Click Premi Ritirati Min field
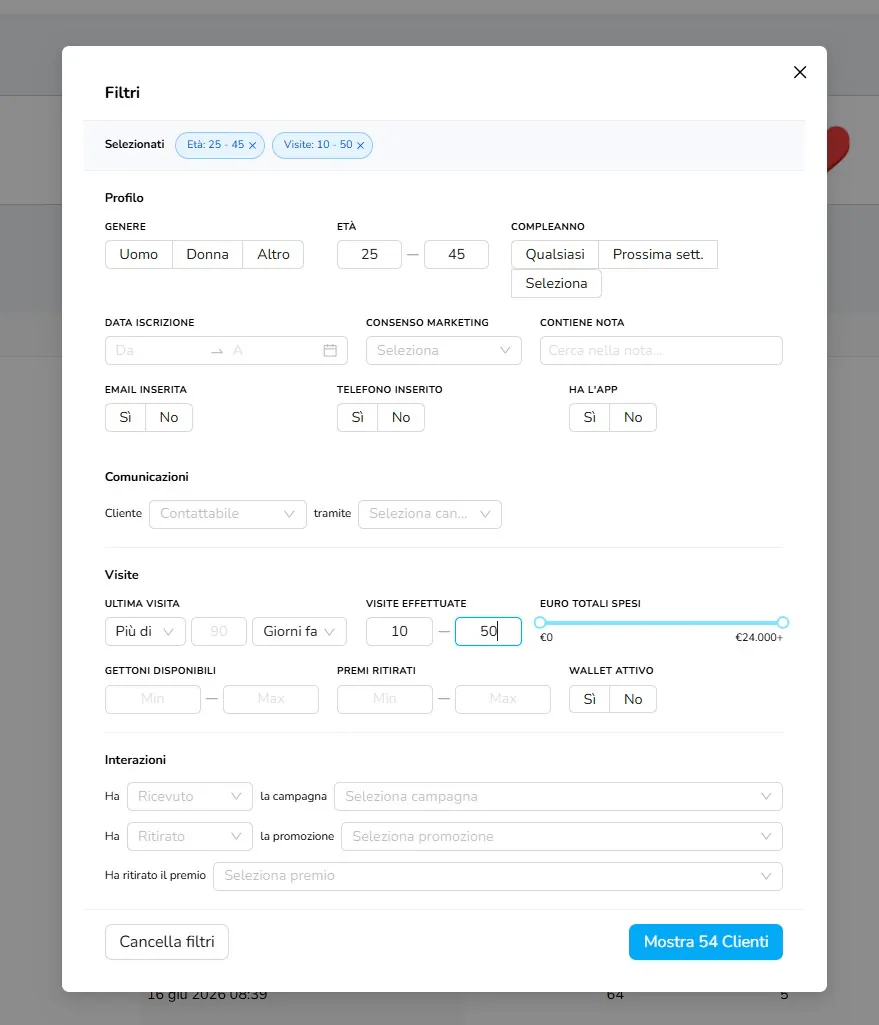 pyautogui.click(x=385, y=699)
